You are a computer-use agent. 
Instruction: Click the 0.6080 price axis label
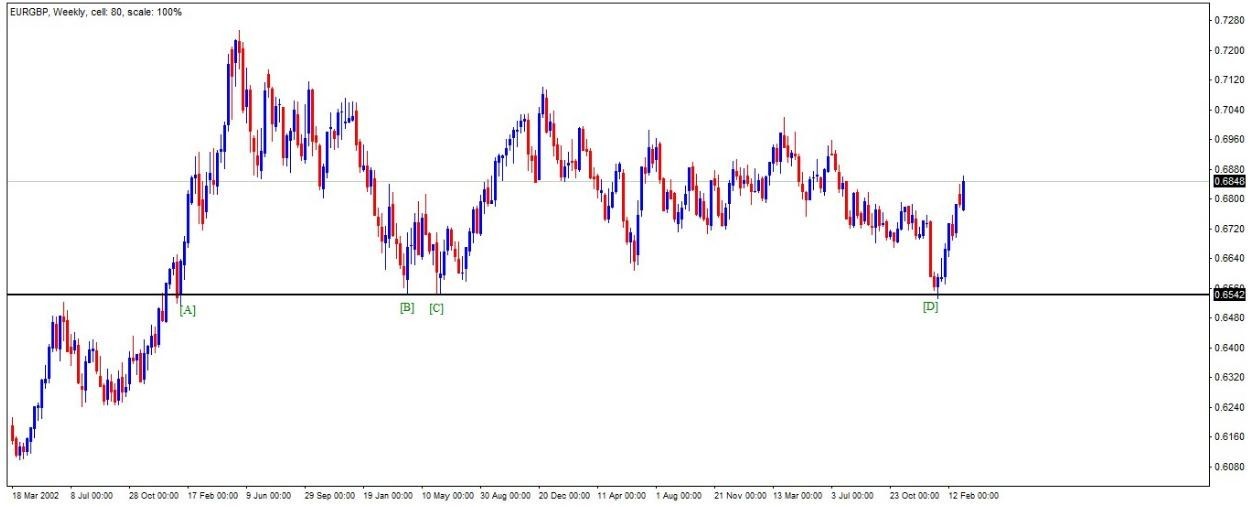tap(1229, 467)
